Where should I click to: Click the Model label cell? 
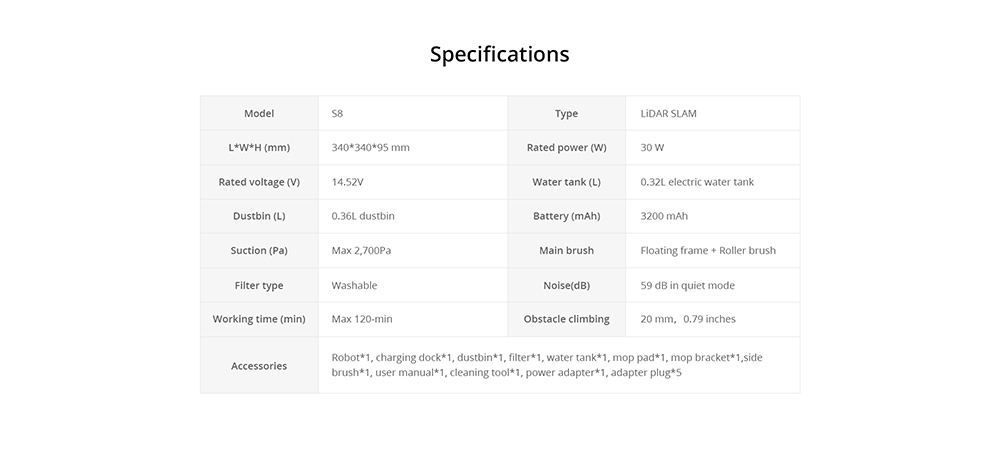(259, 114)
